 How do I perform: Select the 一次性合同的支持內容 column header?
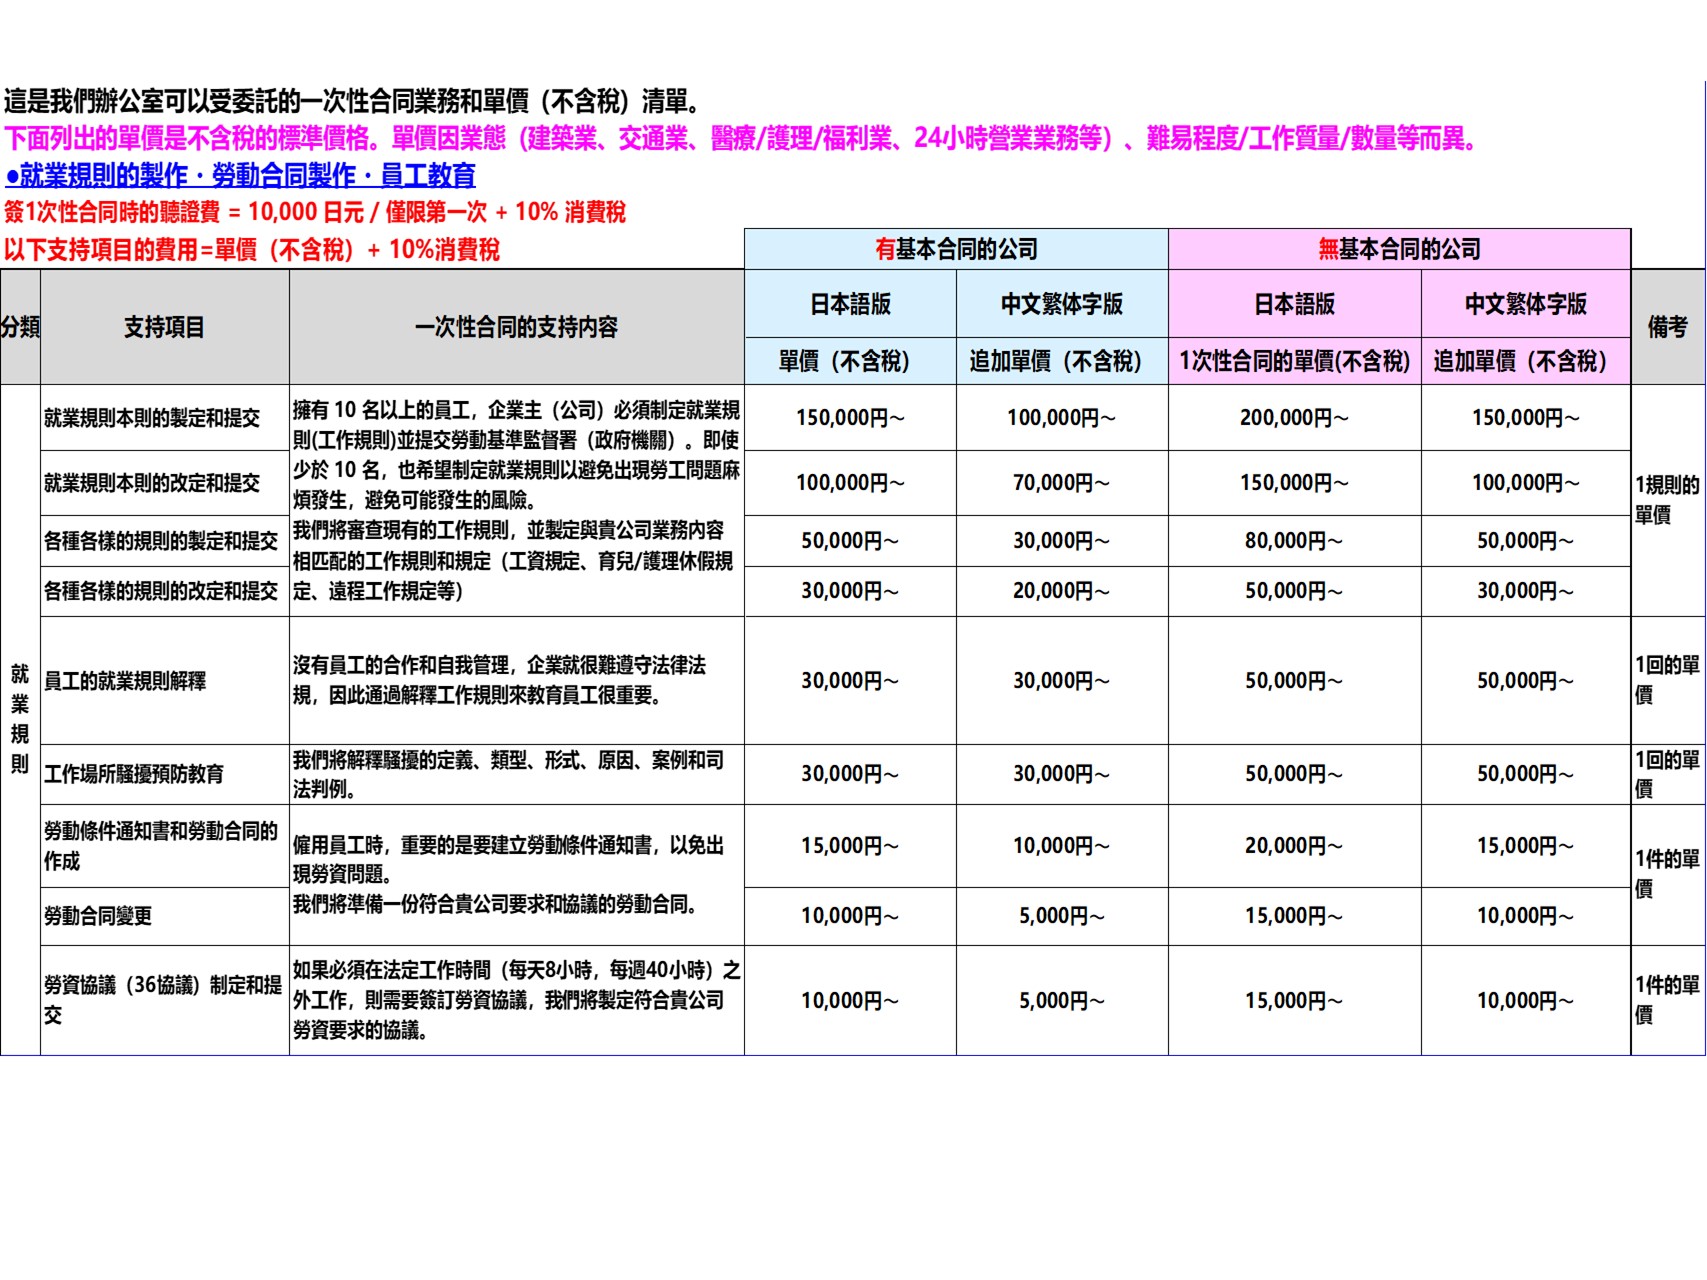[516, 327]
